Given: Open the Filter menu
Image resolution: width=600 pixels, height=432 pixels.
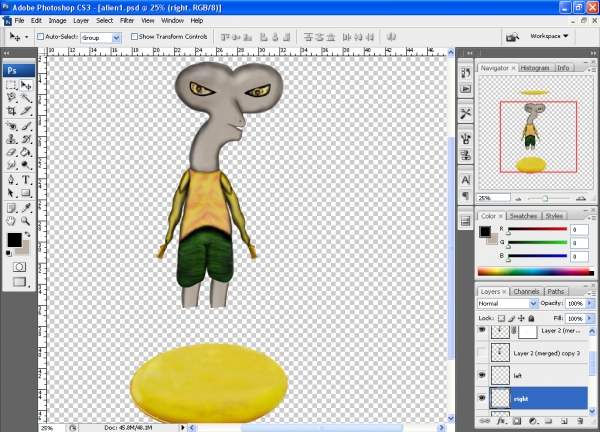Looking at the screenshot, I should 127,21.
